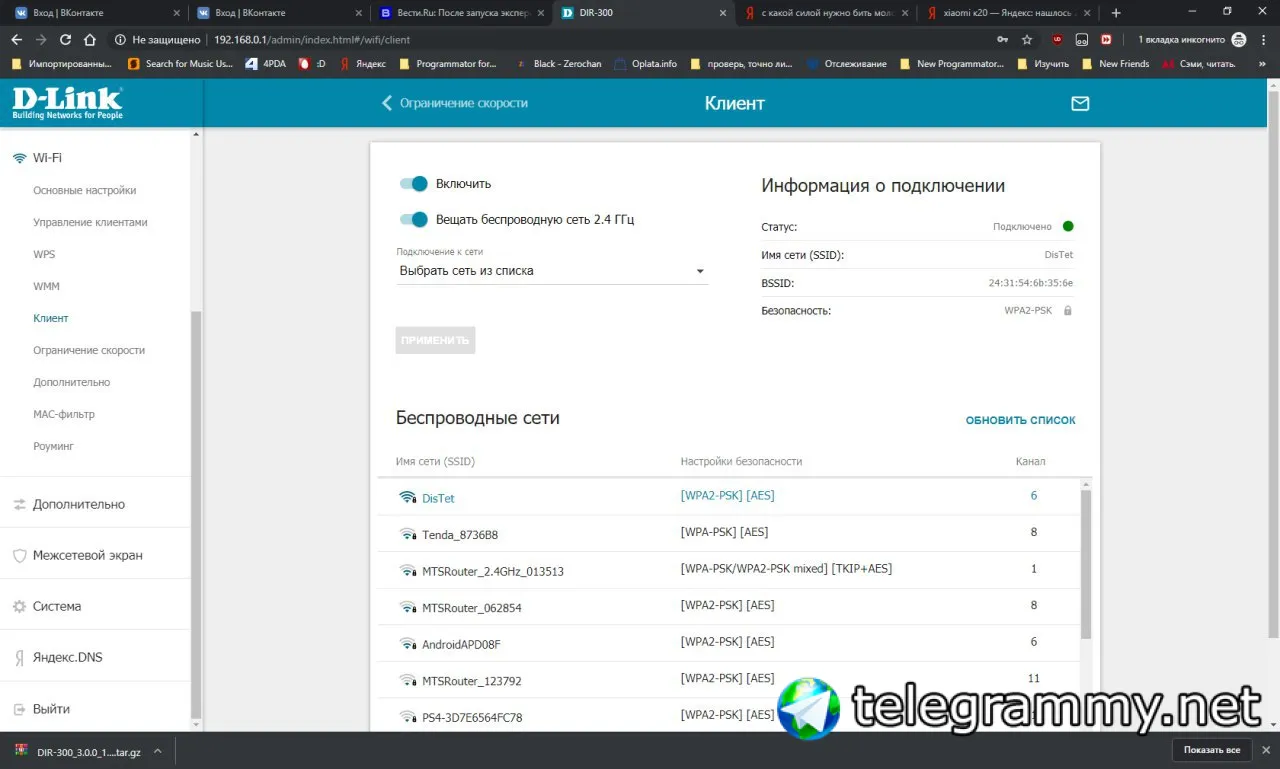Open Основные настройки in Wi-Fi menu

pos(85,190)
